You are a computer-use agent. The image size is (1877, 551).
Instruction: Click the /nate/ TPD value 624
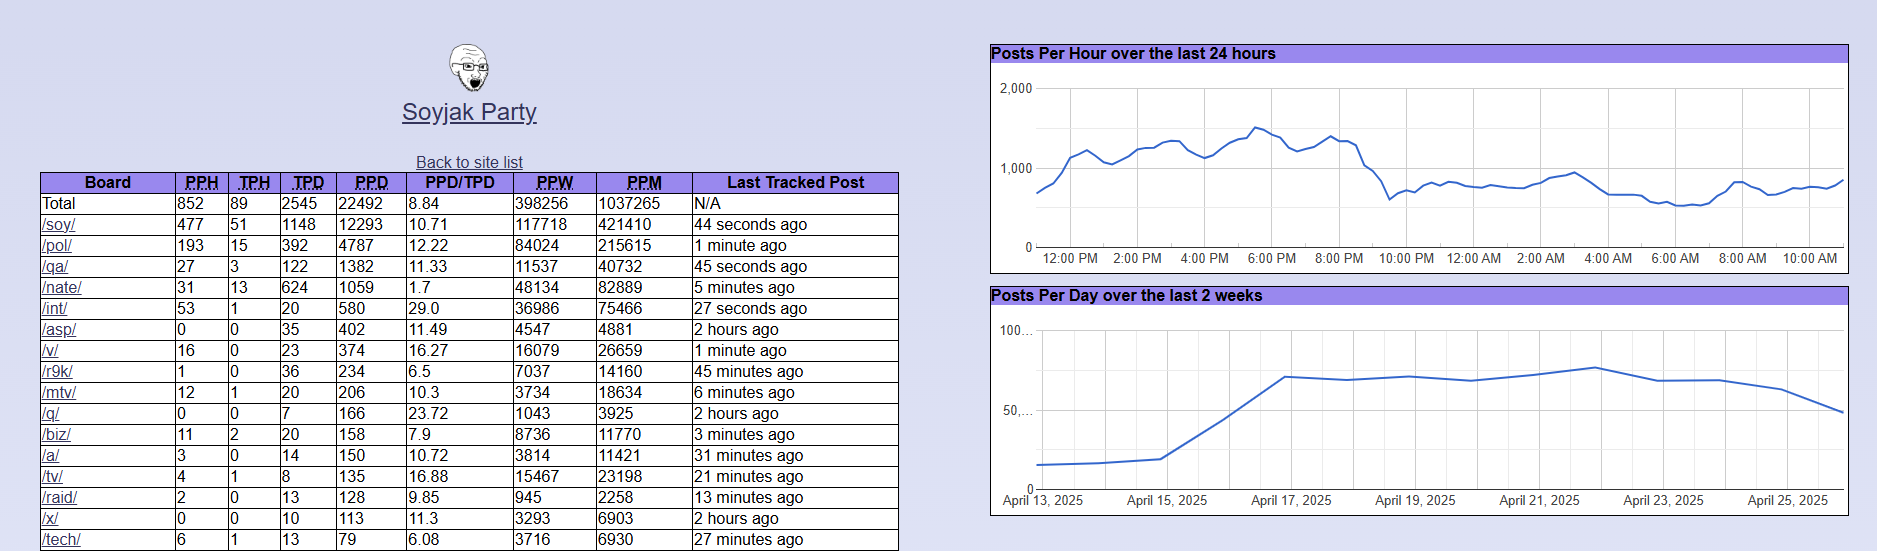(295, 288)
